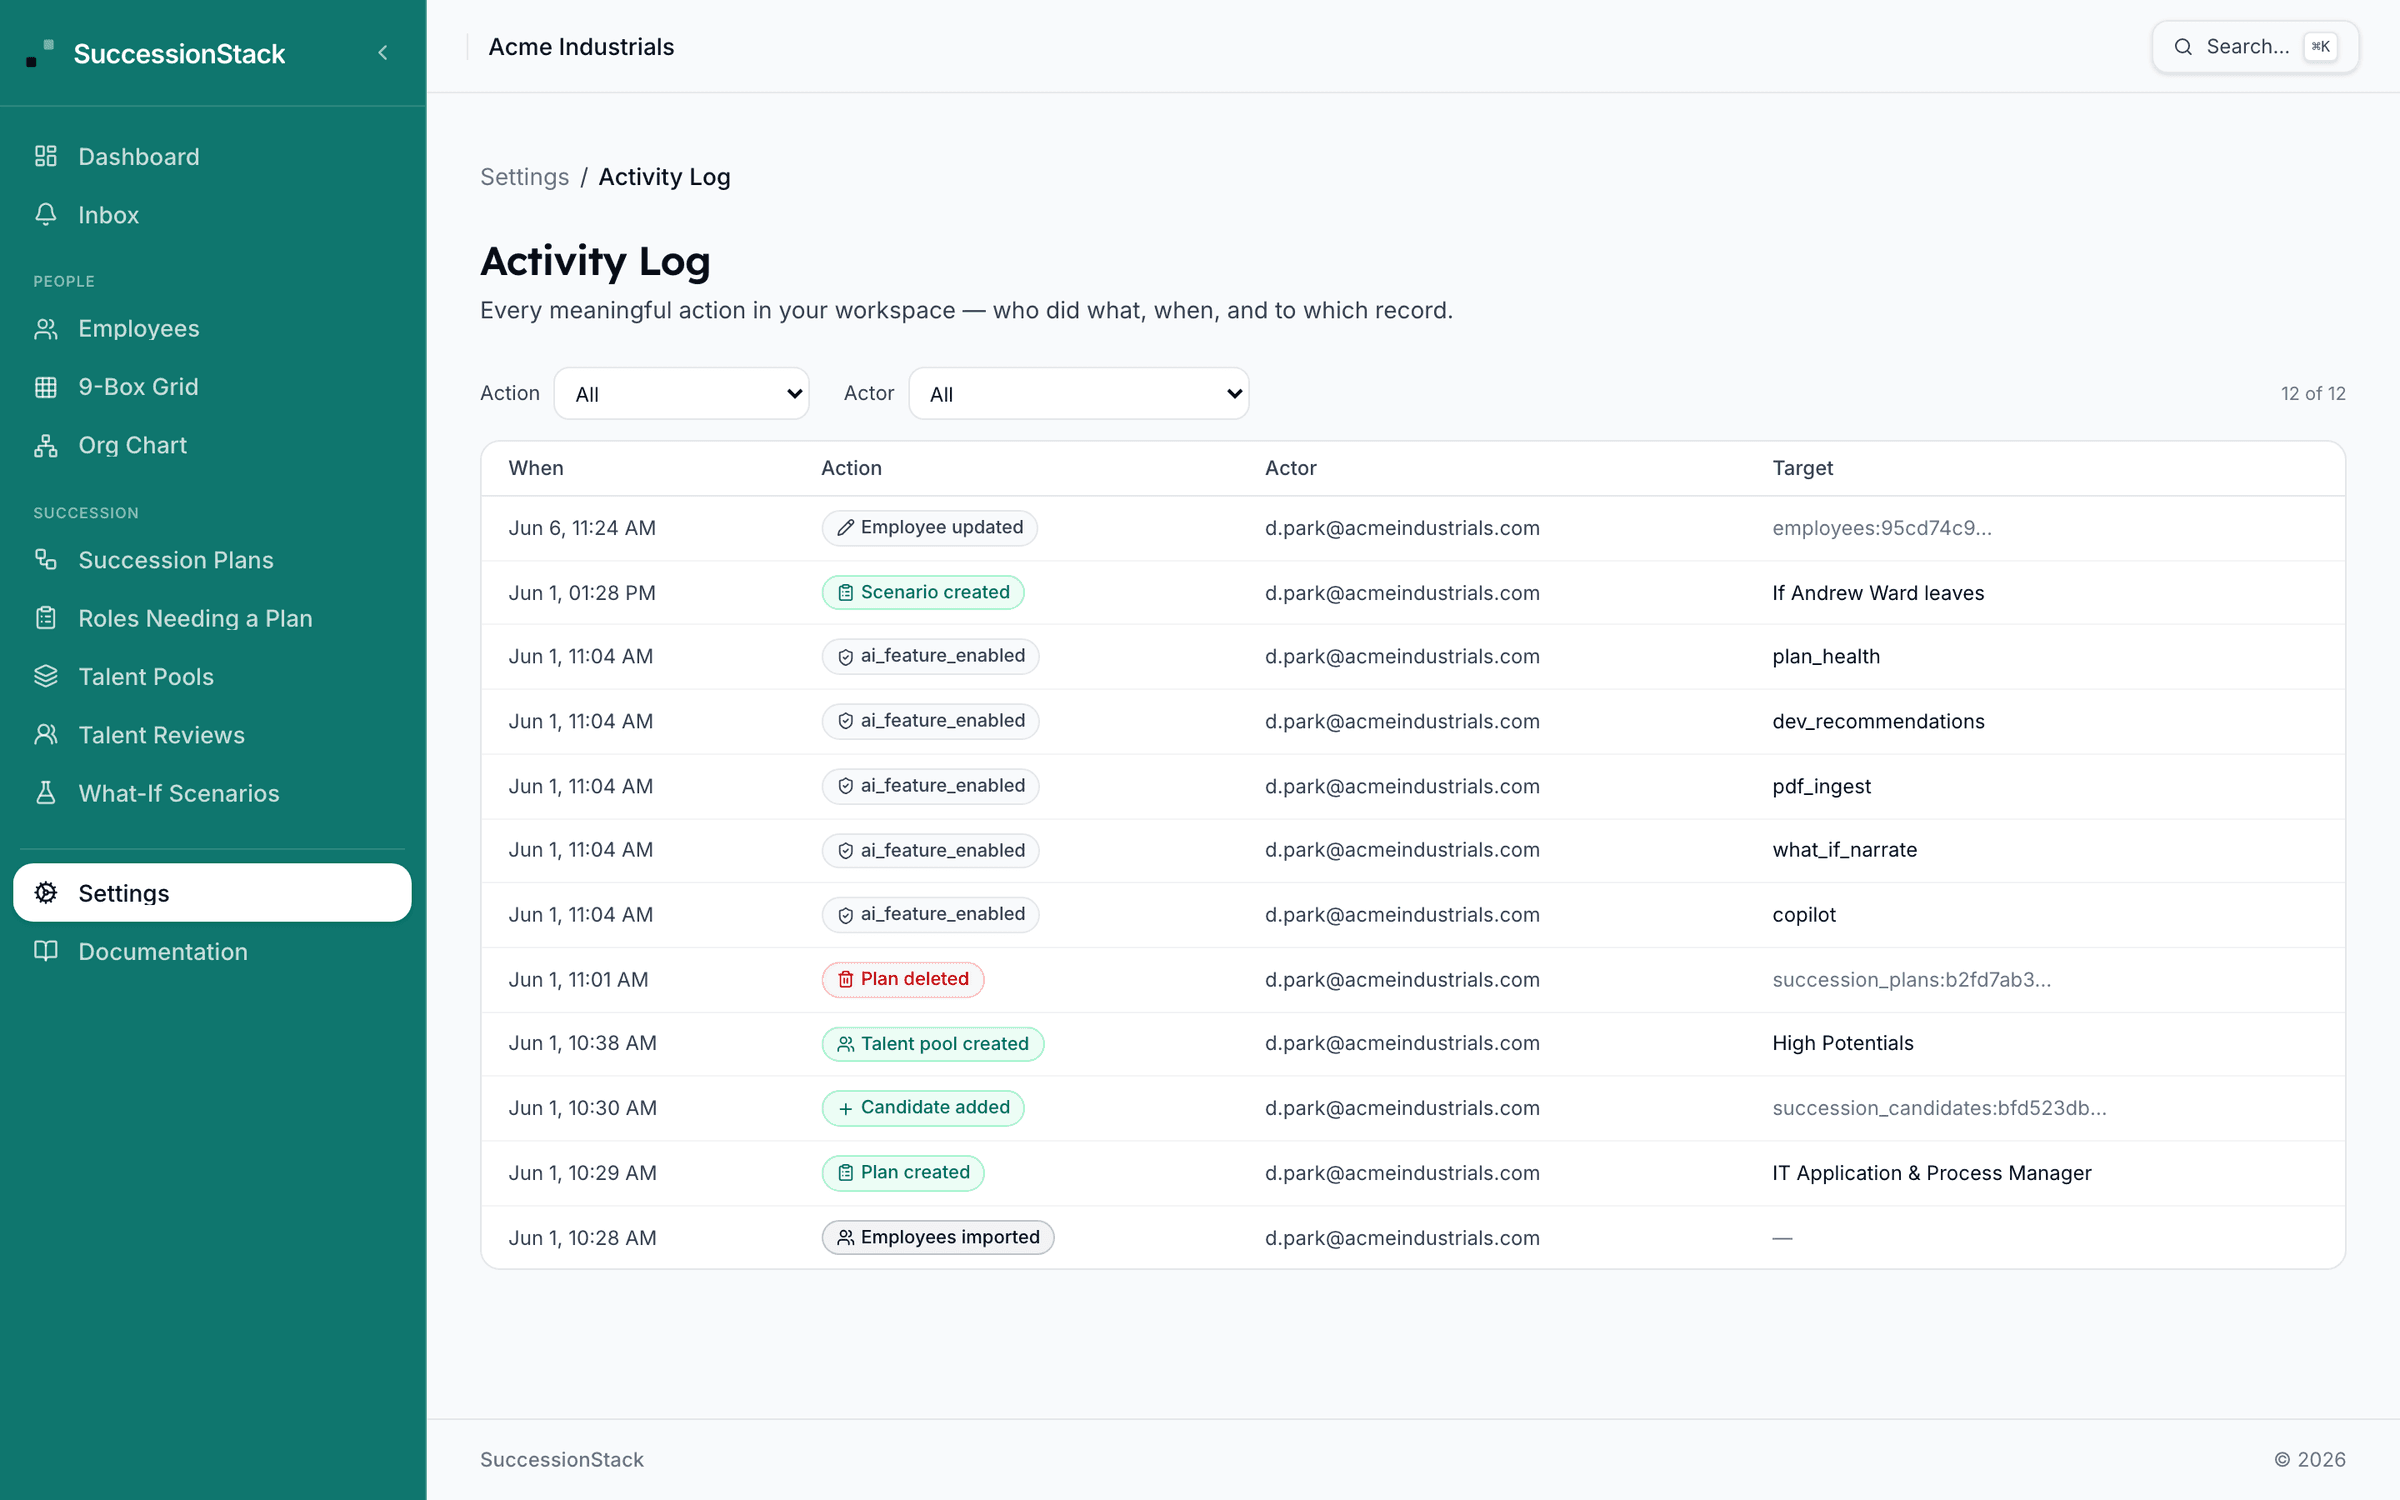Click the Employees people icon
Image resolution: width=2400 pixels, height=1500 pixels.
46,328
